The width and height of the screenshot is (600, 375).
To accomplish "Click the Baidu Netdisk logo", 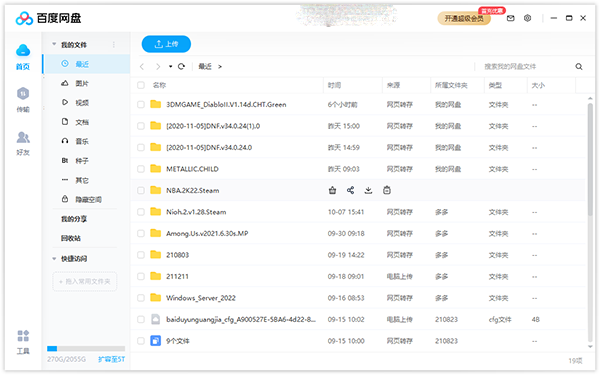I will [x=24, y=18].
